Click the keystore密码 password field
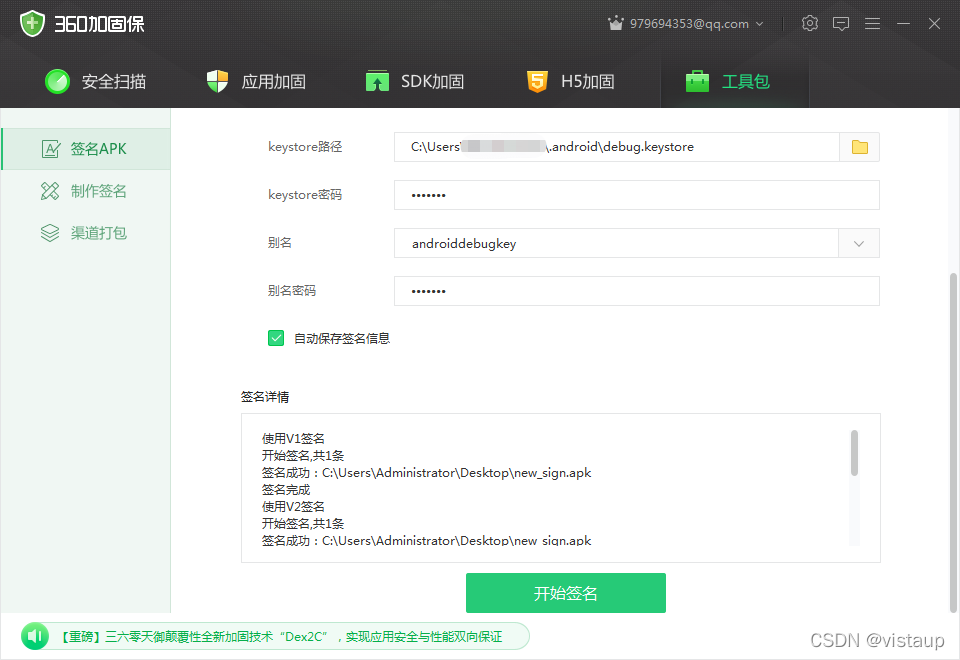 (637, 195)
